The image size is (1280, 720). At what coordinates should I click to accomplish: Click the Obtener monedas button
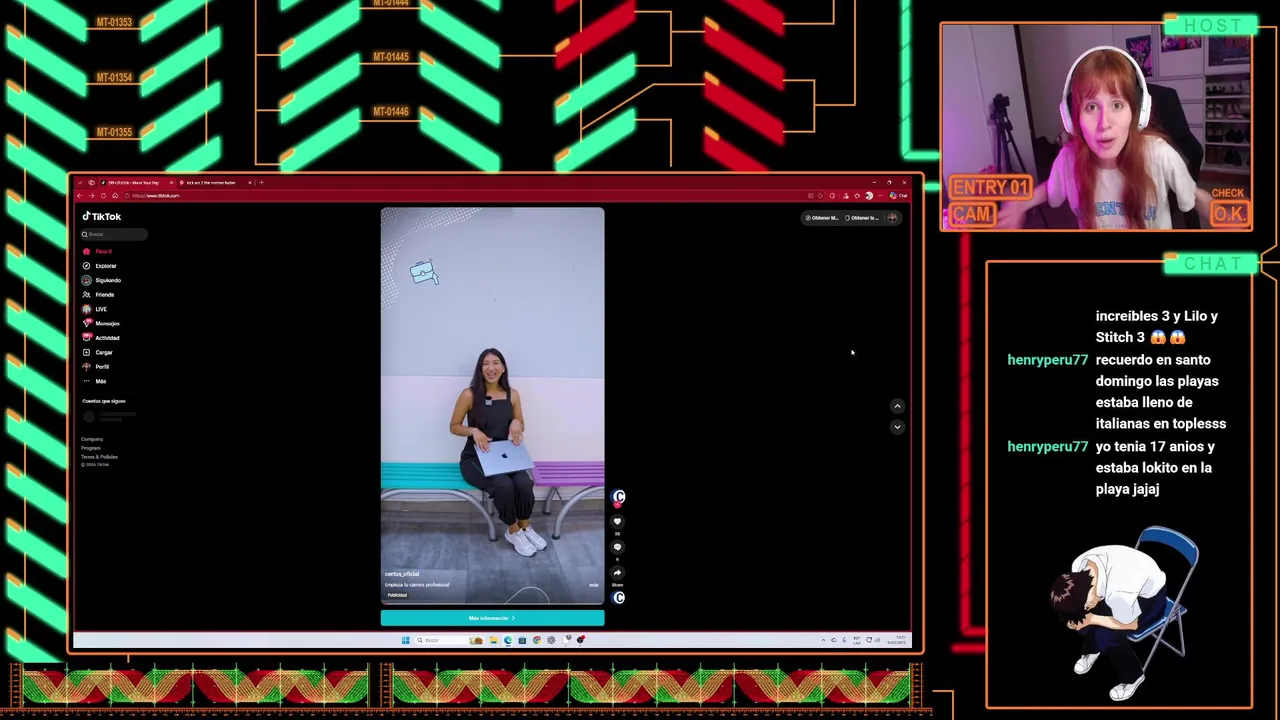point(822,218)
